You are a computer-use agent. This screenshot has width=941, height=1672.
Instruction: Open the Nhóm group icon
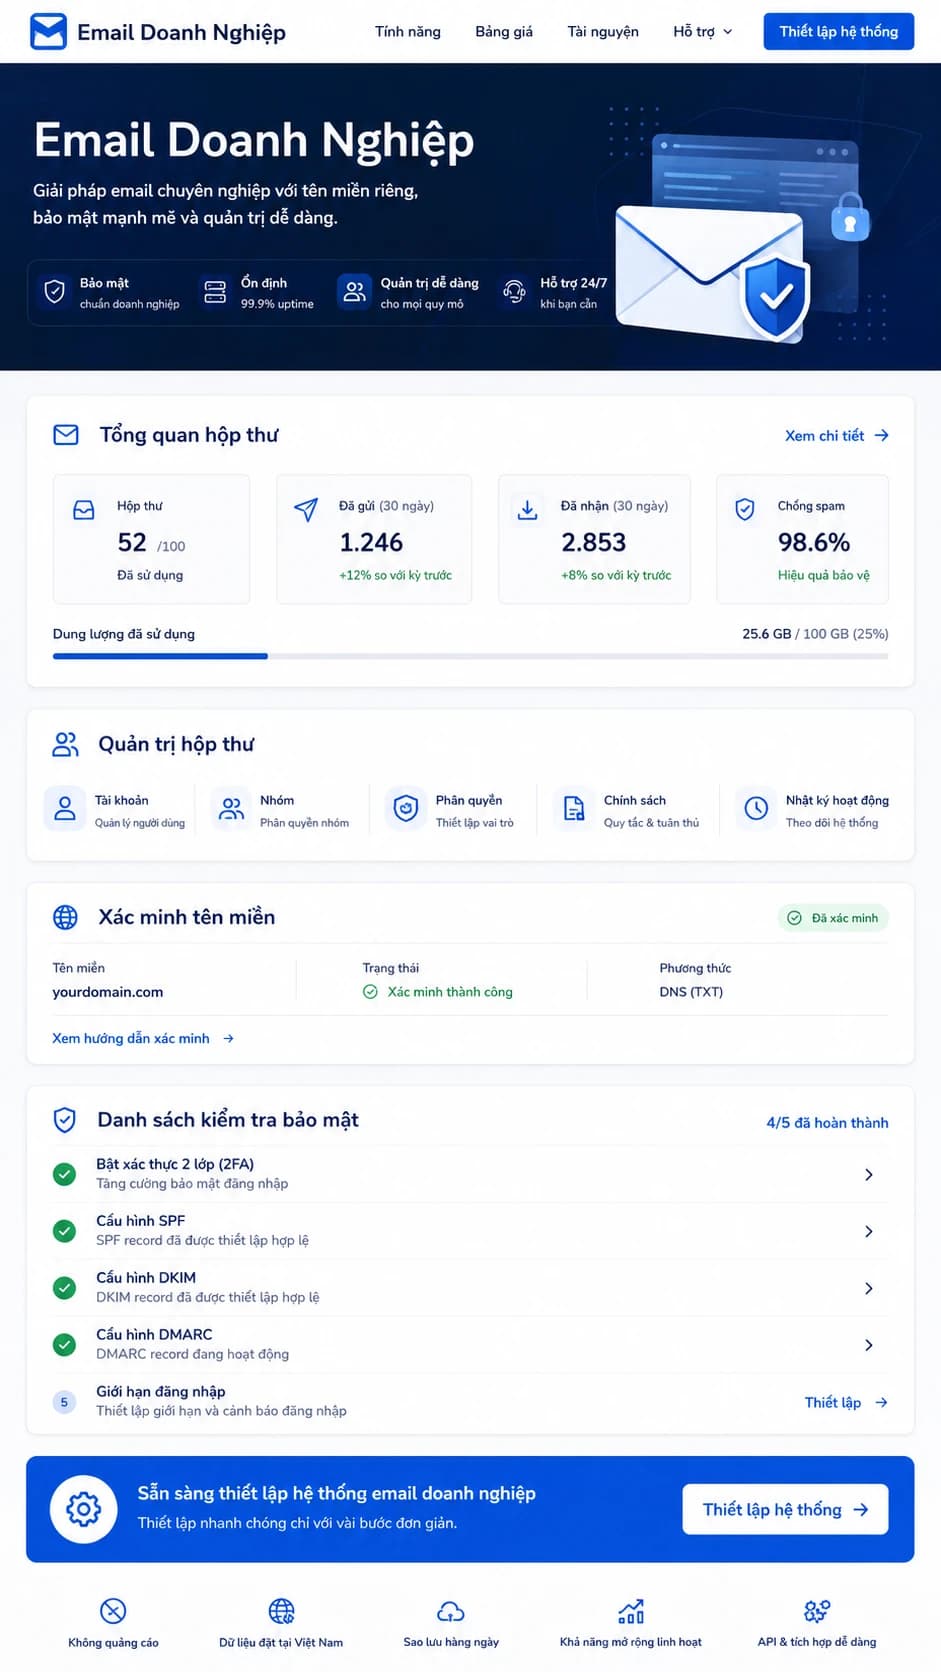click(231, 808)
